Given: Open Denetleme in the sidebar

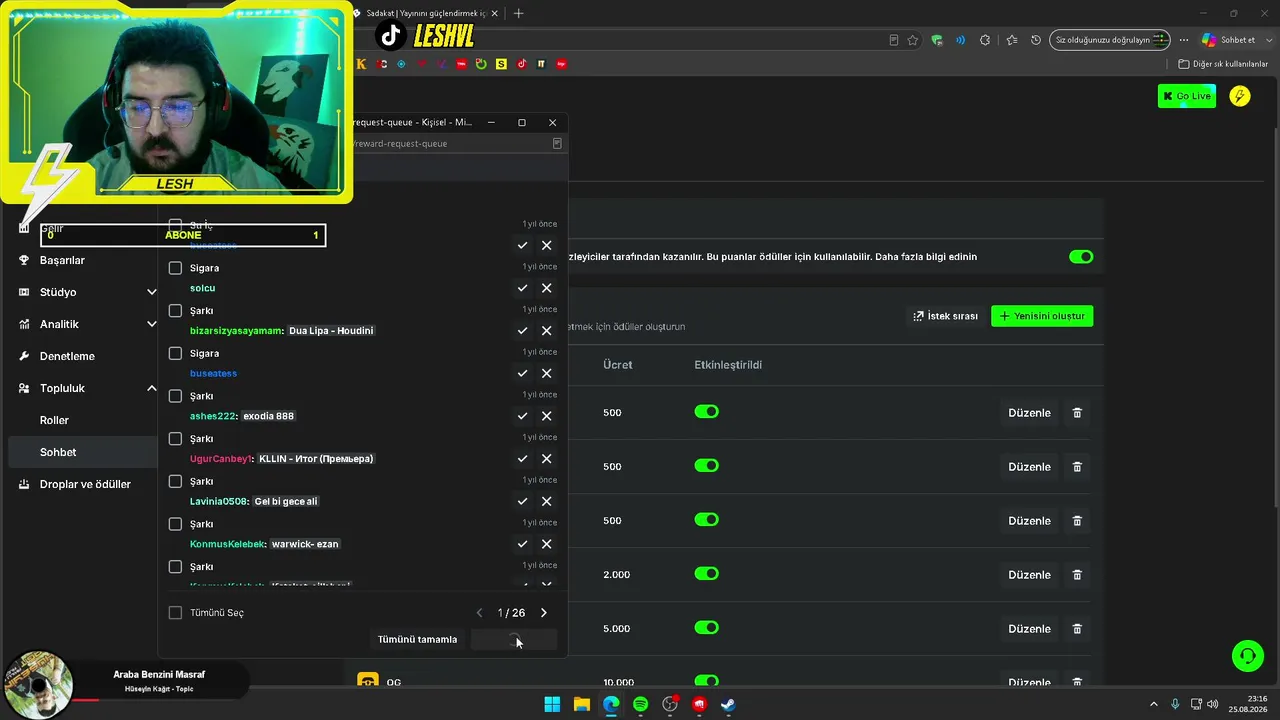Looking at the screenshot, I should pyautogui.click(x=67, y=356).
